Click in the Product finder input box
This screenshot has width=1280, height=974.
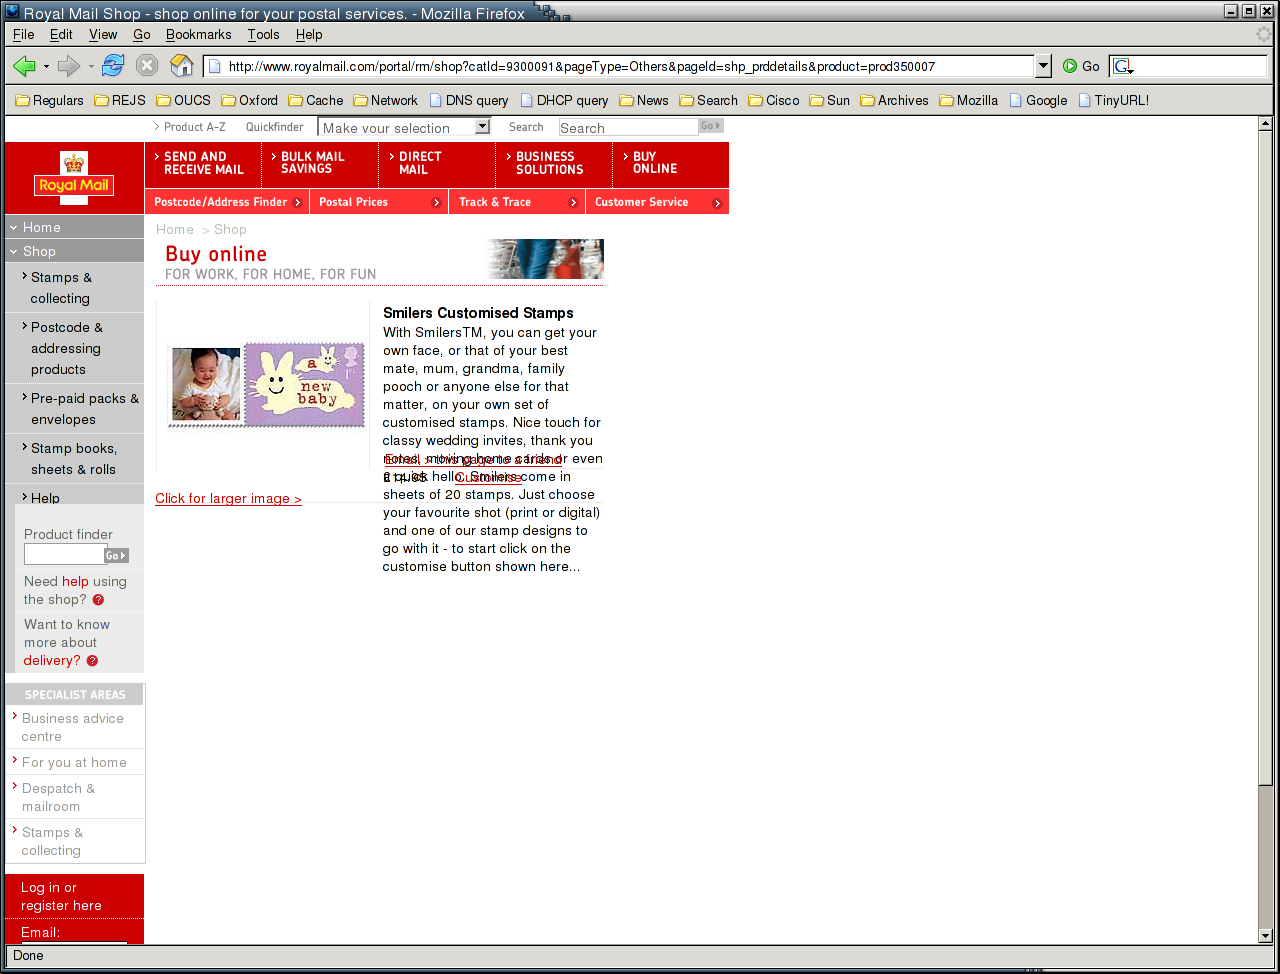tap(65, 555)
